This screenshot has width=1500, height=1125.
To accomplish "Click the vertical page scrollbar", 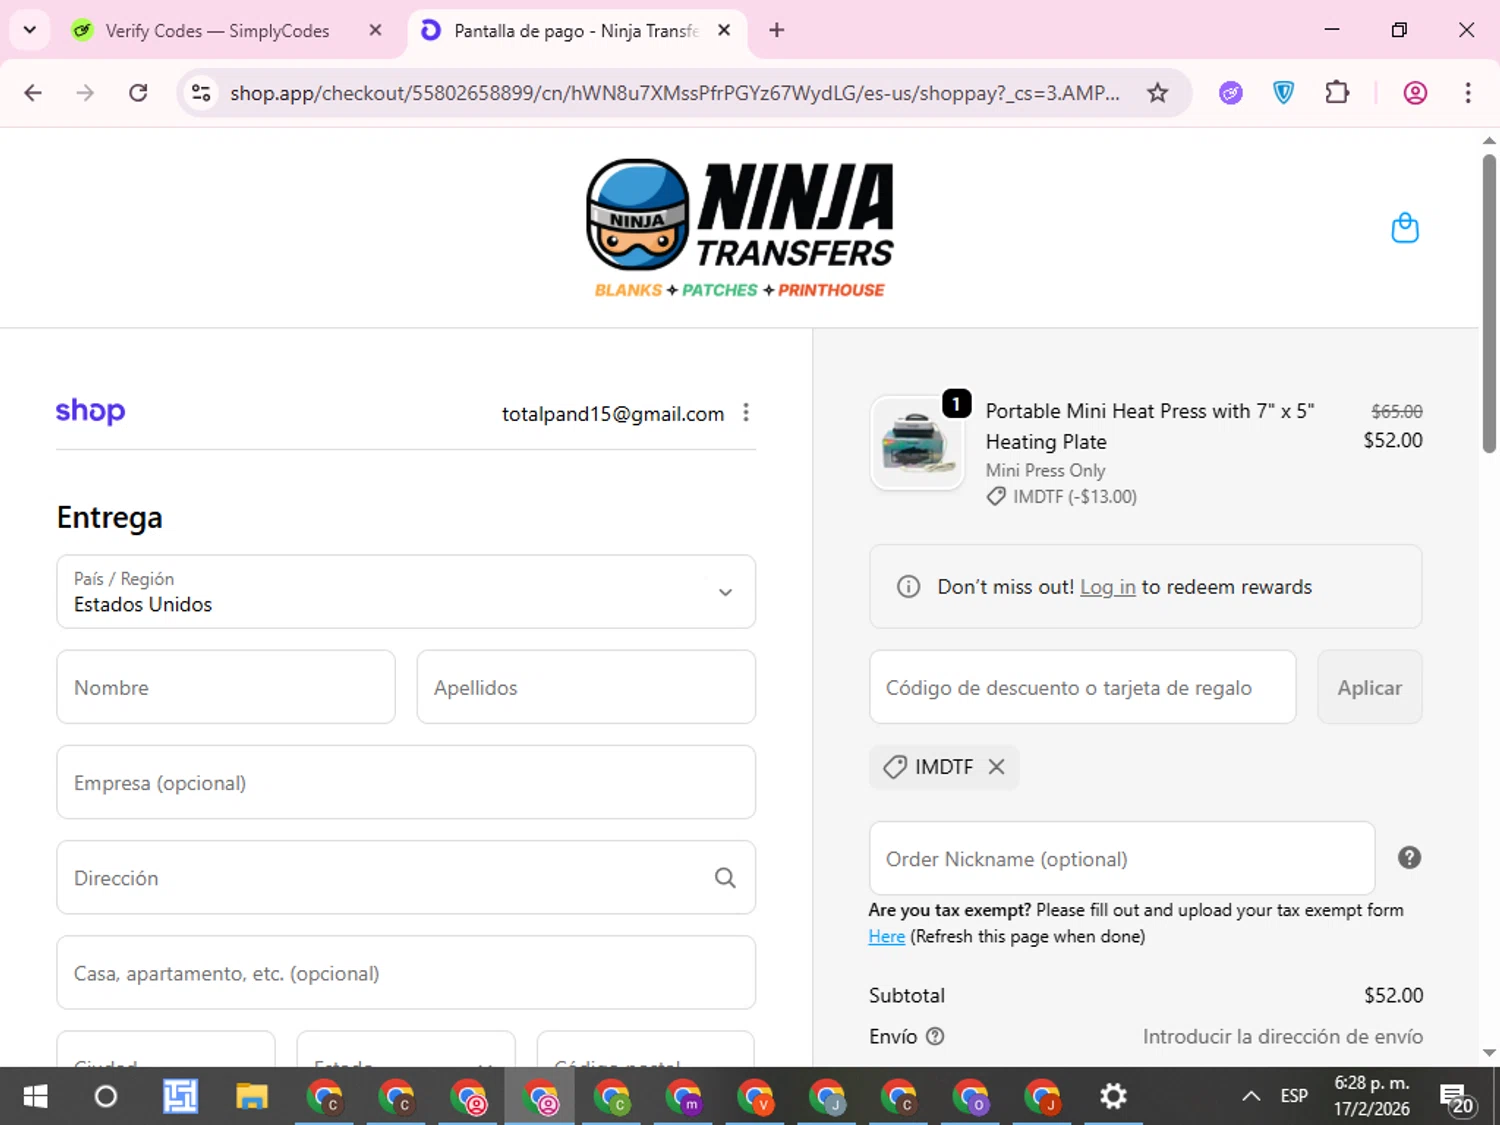I will coord(1489,302).
